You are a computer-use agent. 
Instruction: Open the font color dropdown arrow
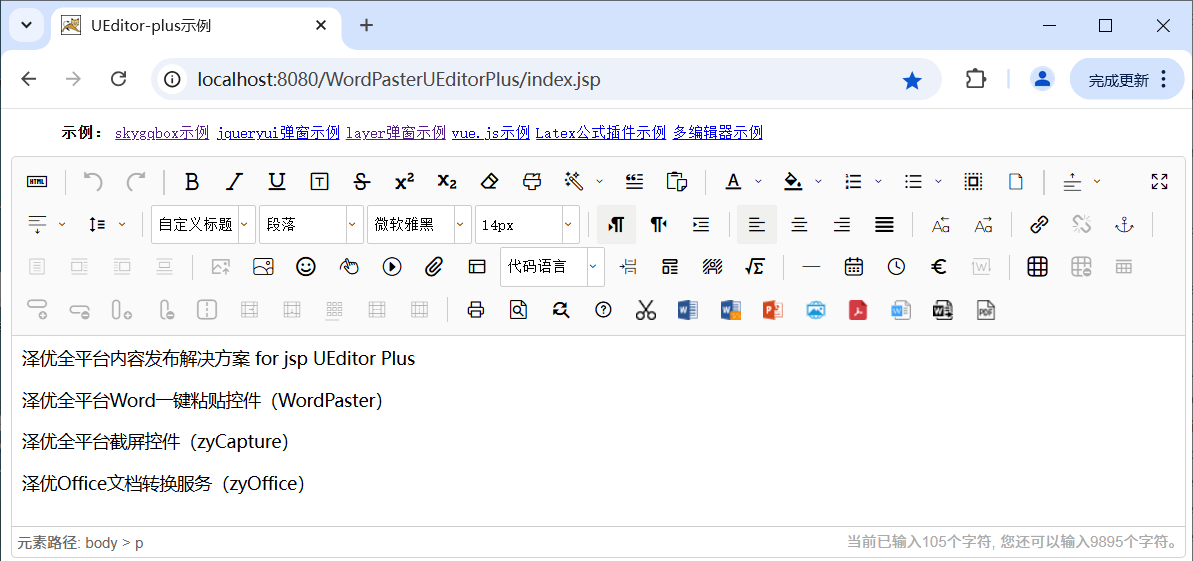[x=758, y=181]
